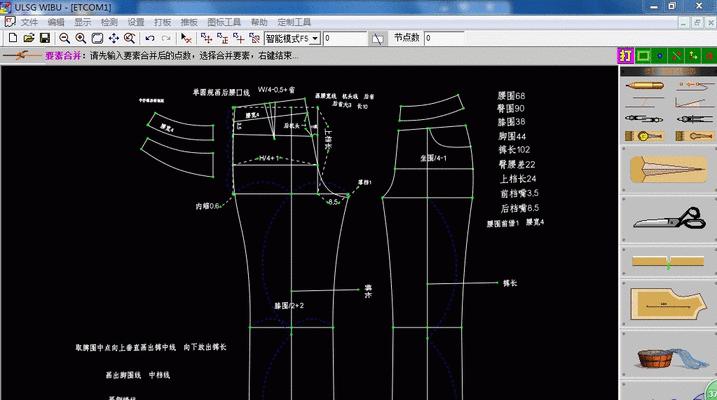Screen dimensions: 717x400
Task: Click the 膝围/2+2 label on pattern
Action: pyautogui.click(x=289, y=305)
